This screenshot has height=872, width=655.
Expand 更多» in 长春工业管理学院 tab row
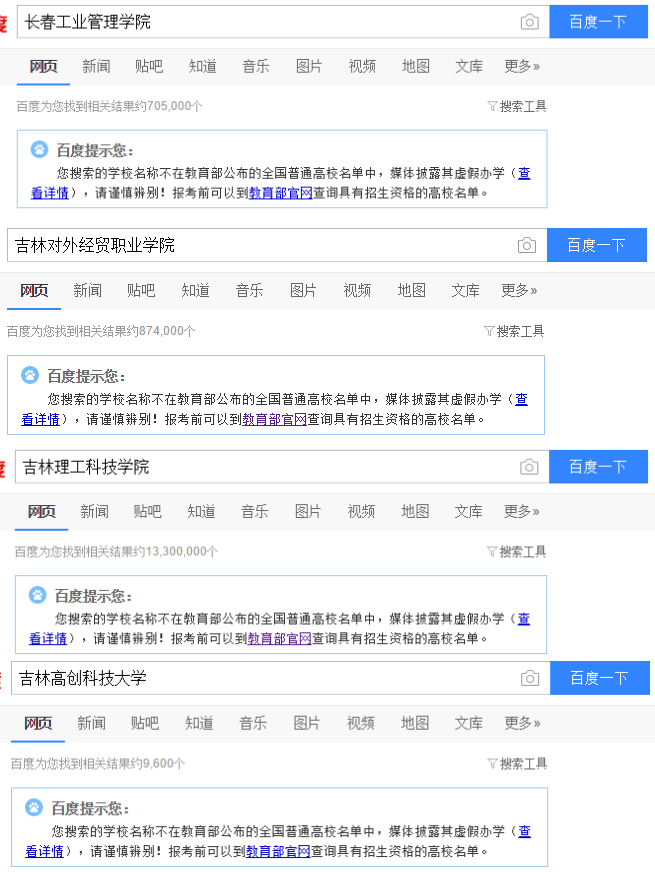pyautogui.click(x=522, y=67)
